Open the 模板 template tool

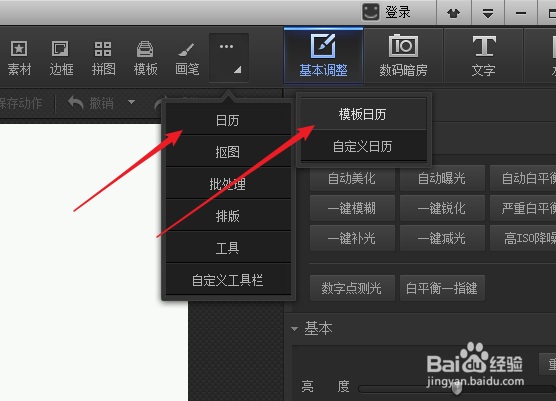[x=145, y=58]
